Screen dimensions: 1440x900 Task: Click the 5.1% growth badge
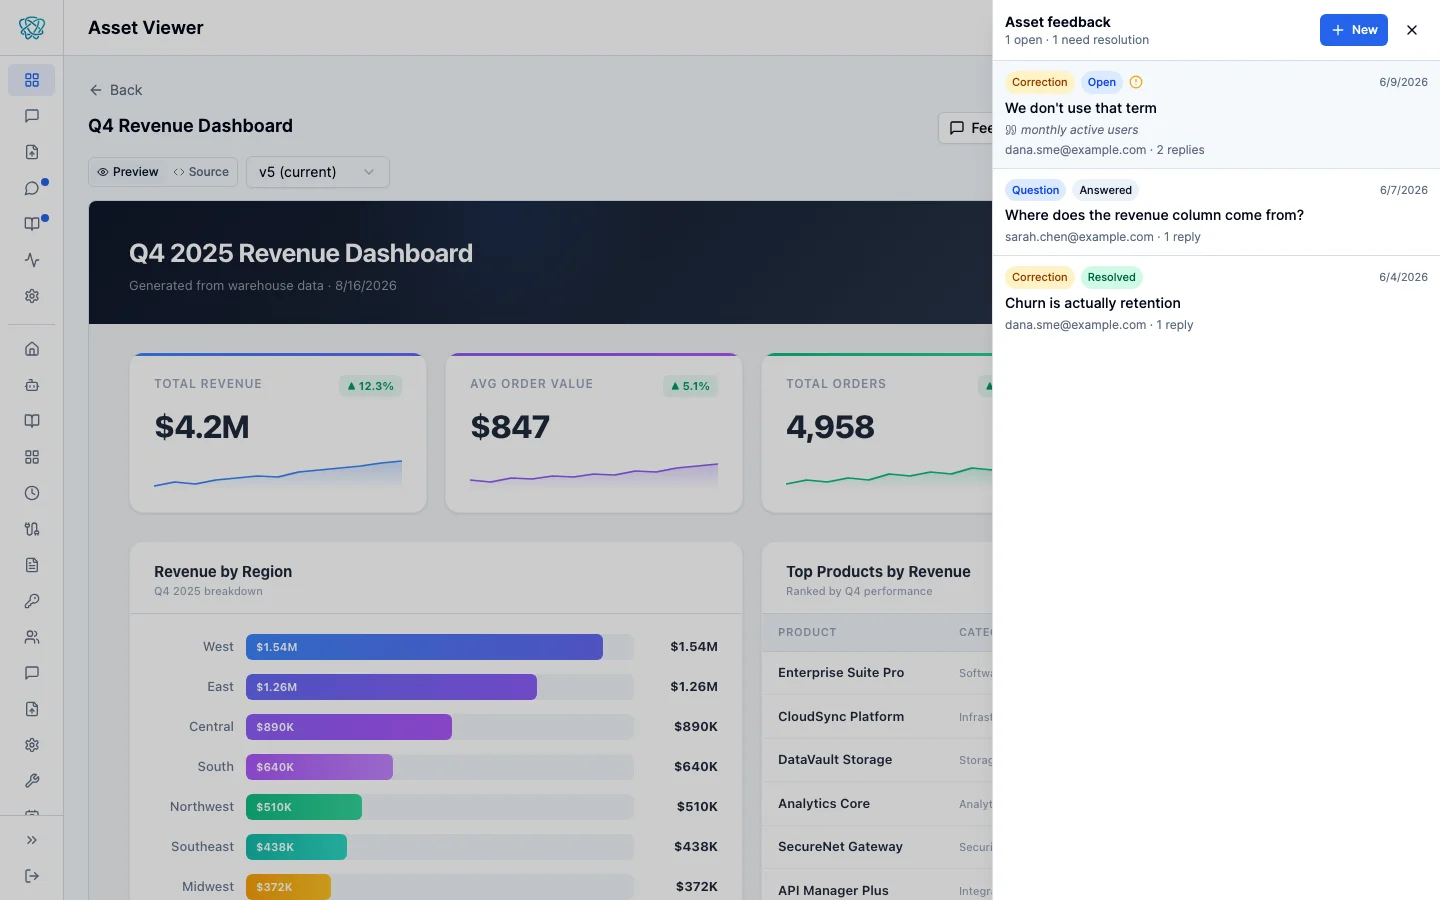(690, 386)
